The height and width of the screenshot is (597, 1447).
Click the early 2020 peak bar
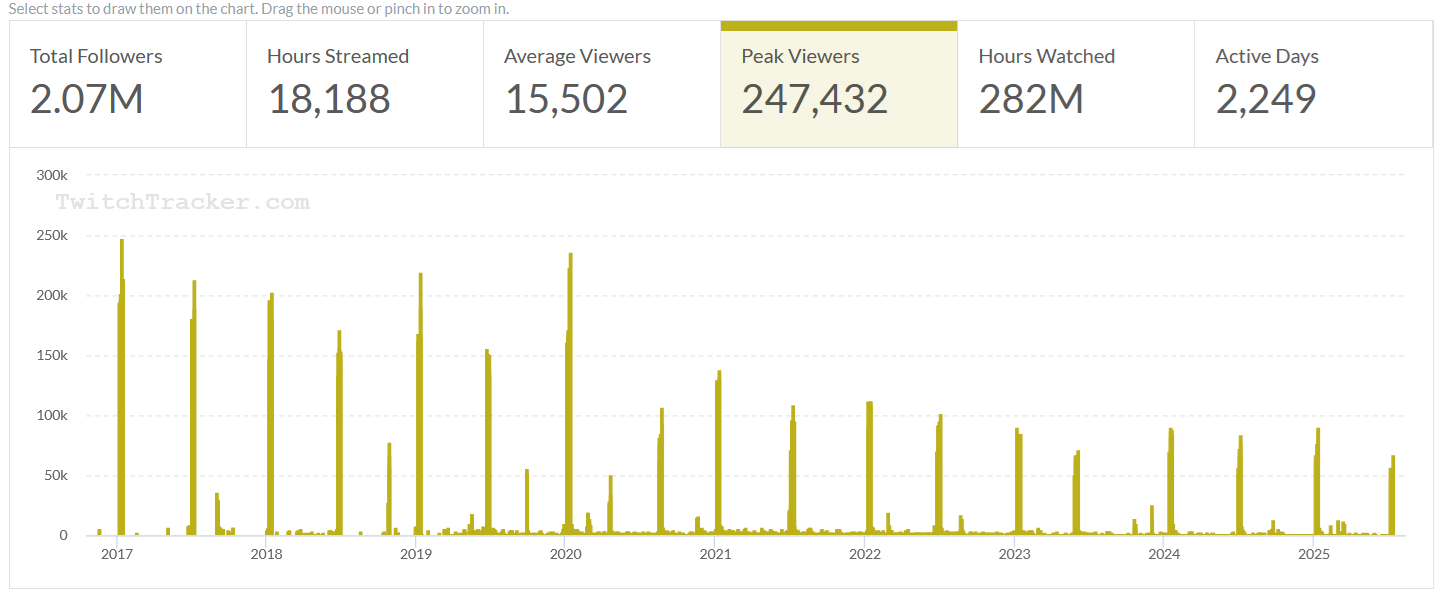(570, 394)
